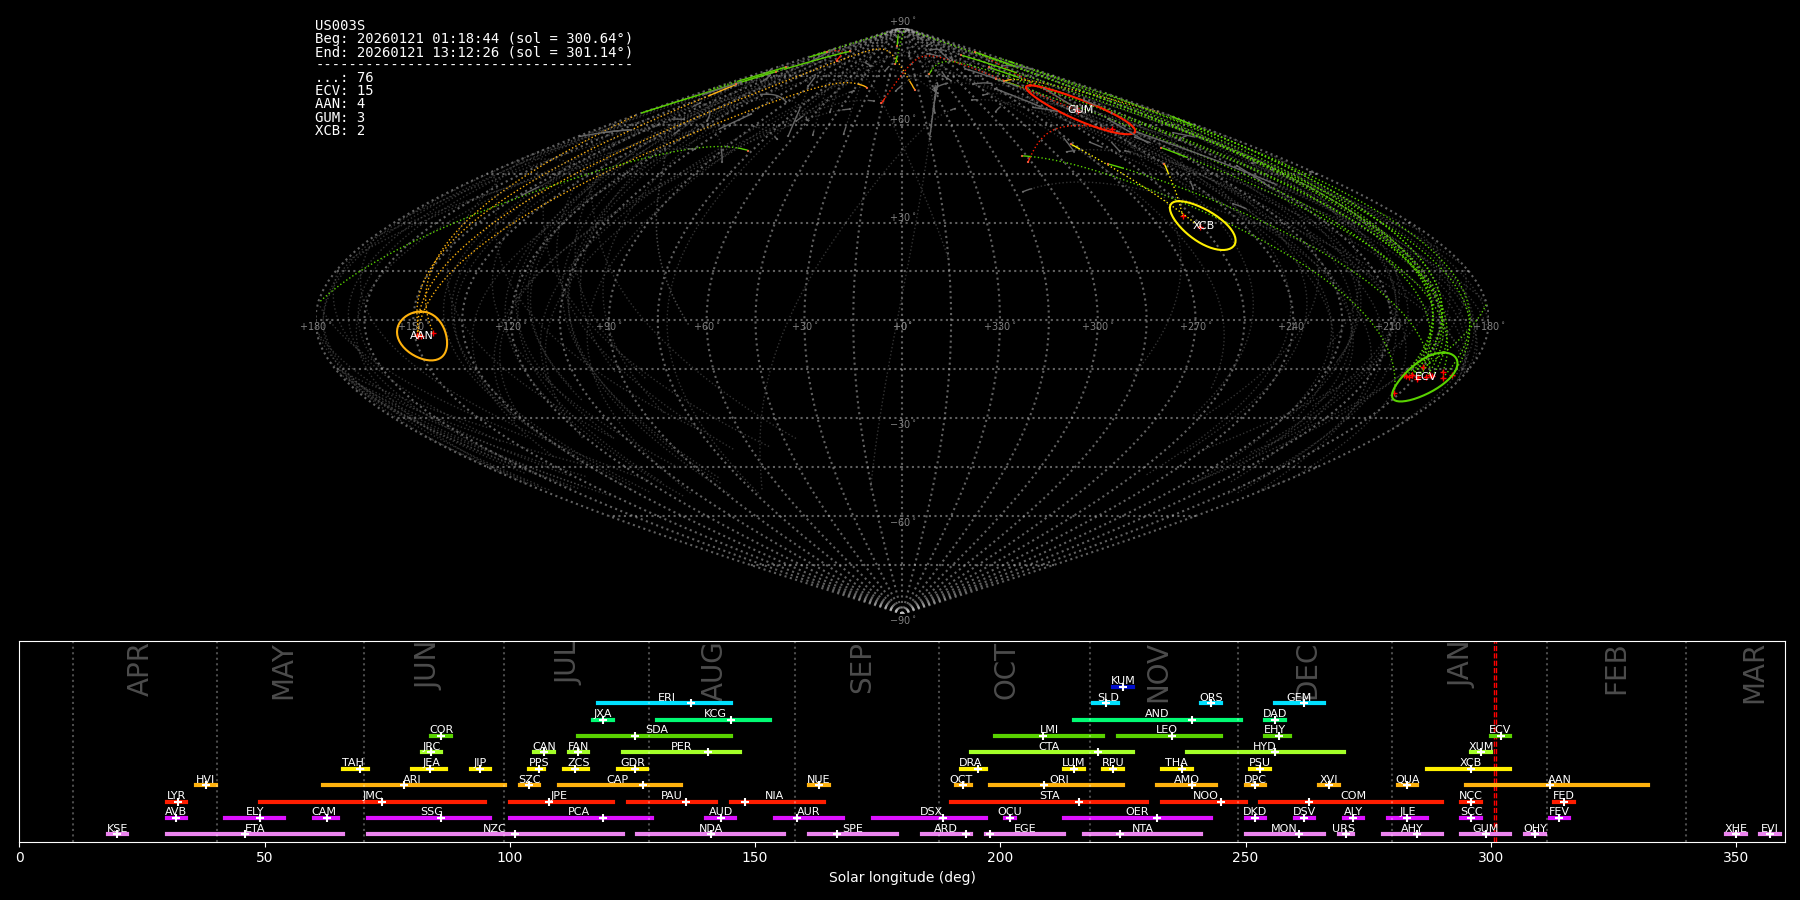Click the PER shower bar in timeline
Viewport: 1800px width, 900px height.
pos(681,752)
